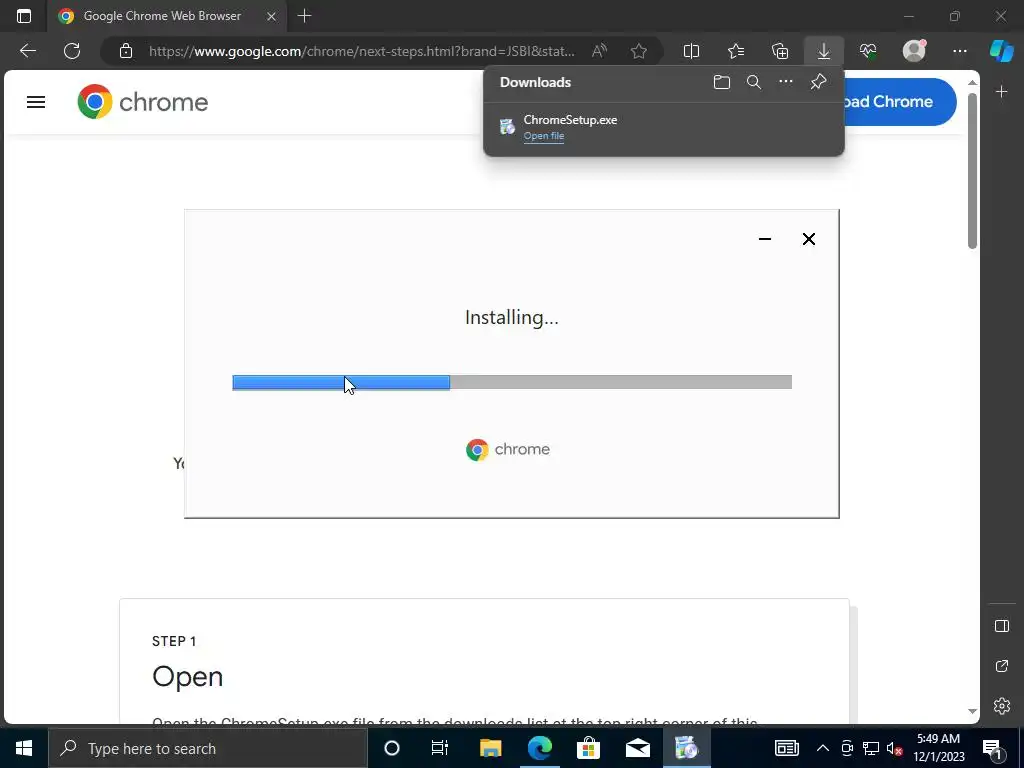The width and height of the screenshot is (1024, 768).
Task: Select ChromeSetup.exe download entry
Action: coord(664,127)
